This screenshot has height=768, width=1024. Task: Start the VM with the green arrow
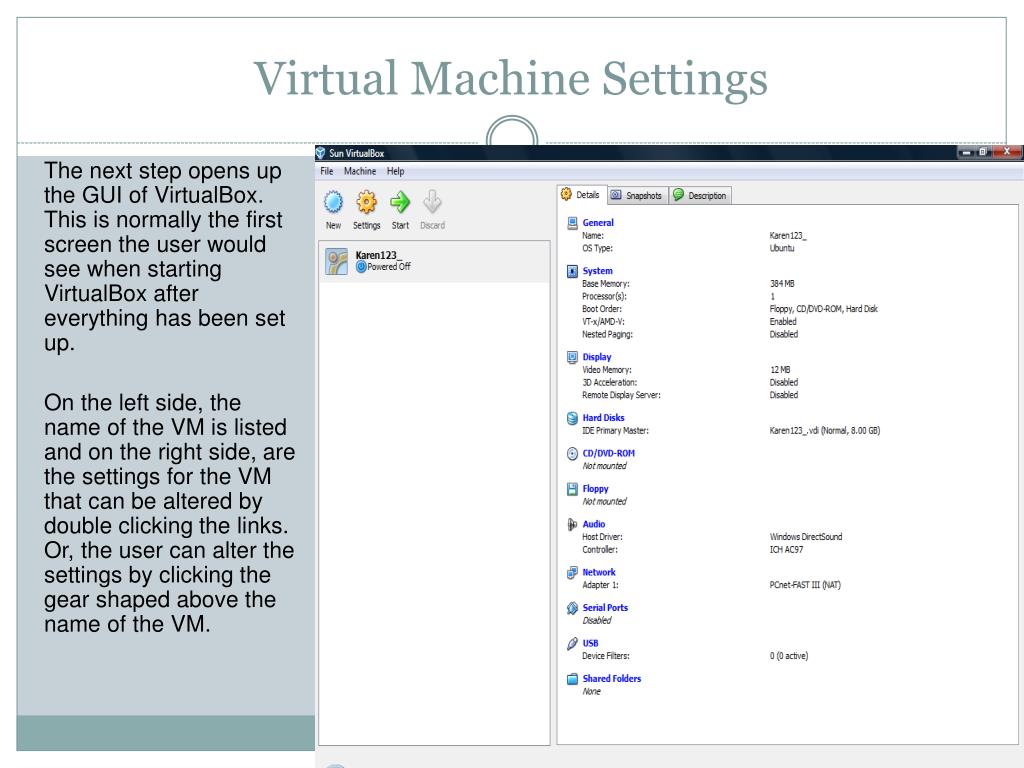tap(400, 202)
